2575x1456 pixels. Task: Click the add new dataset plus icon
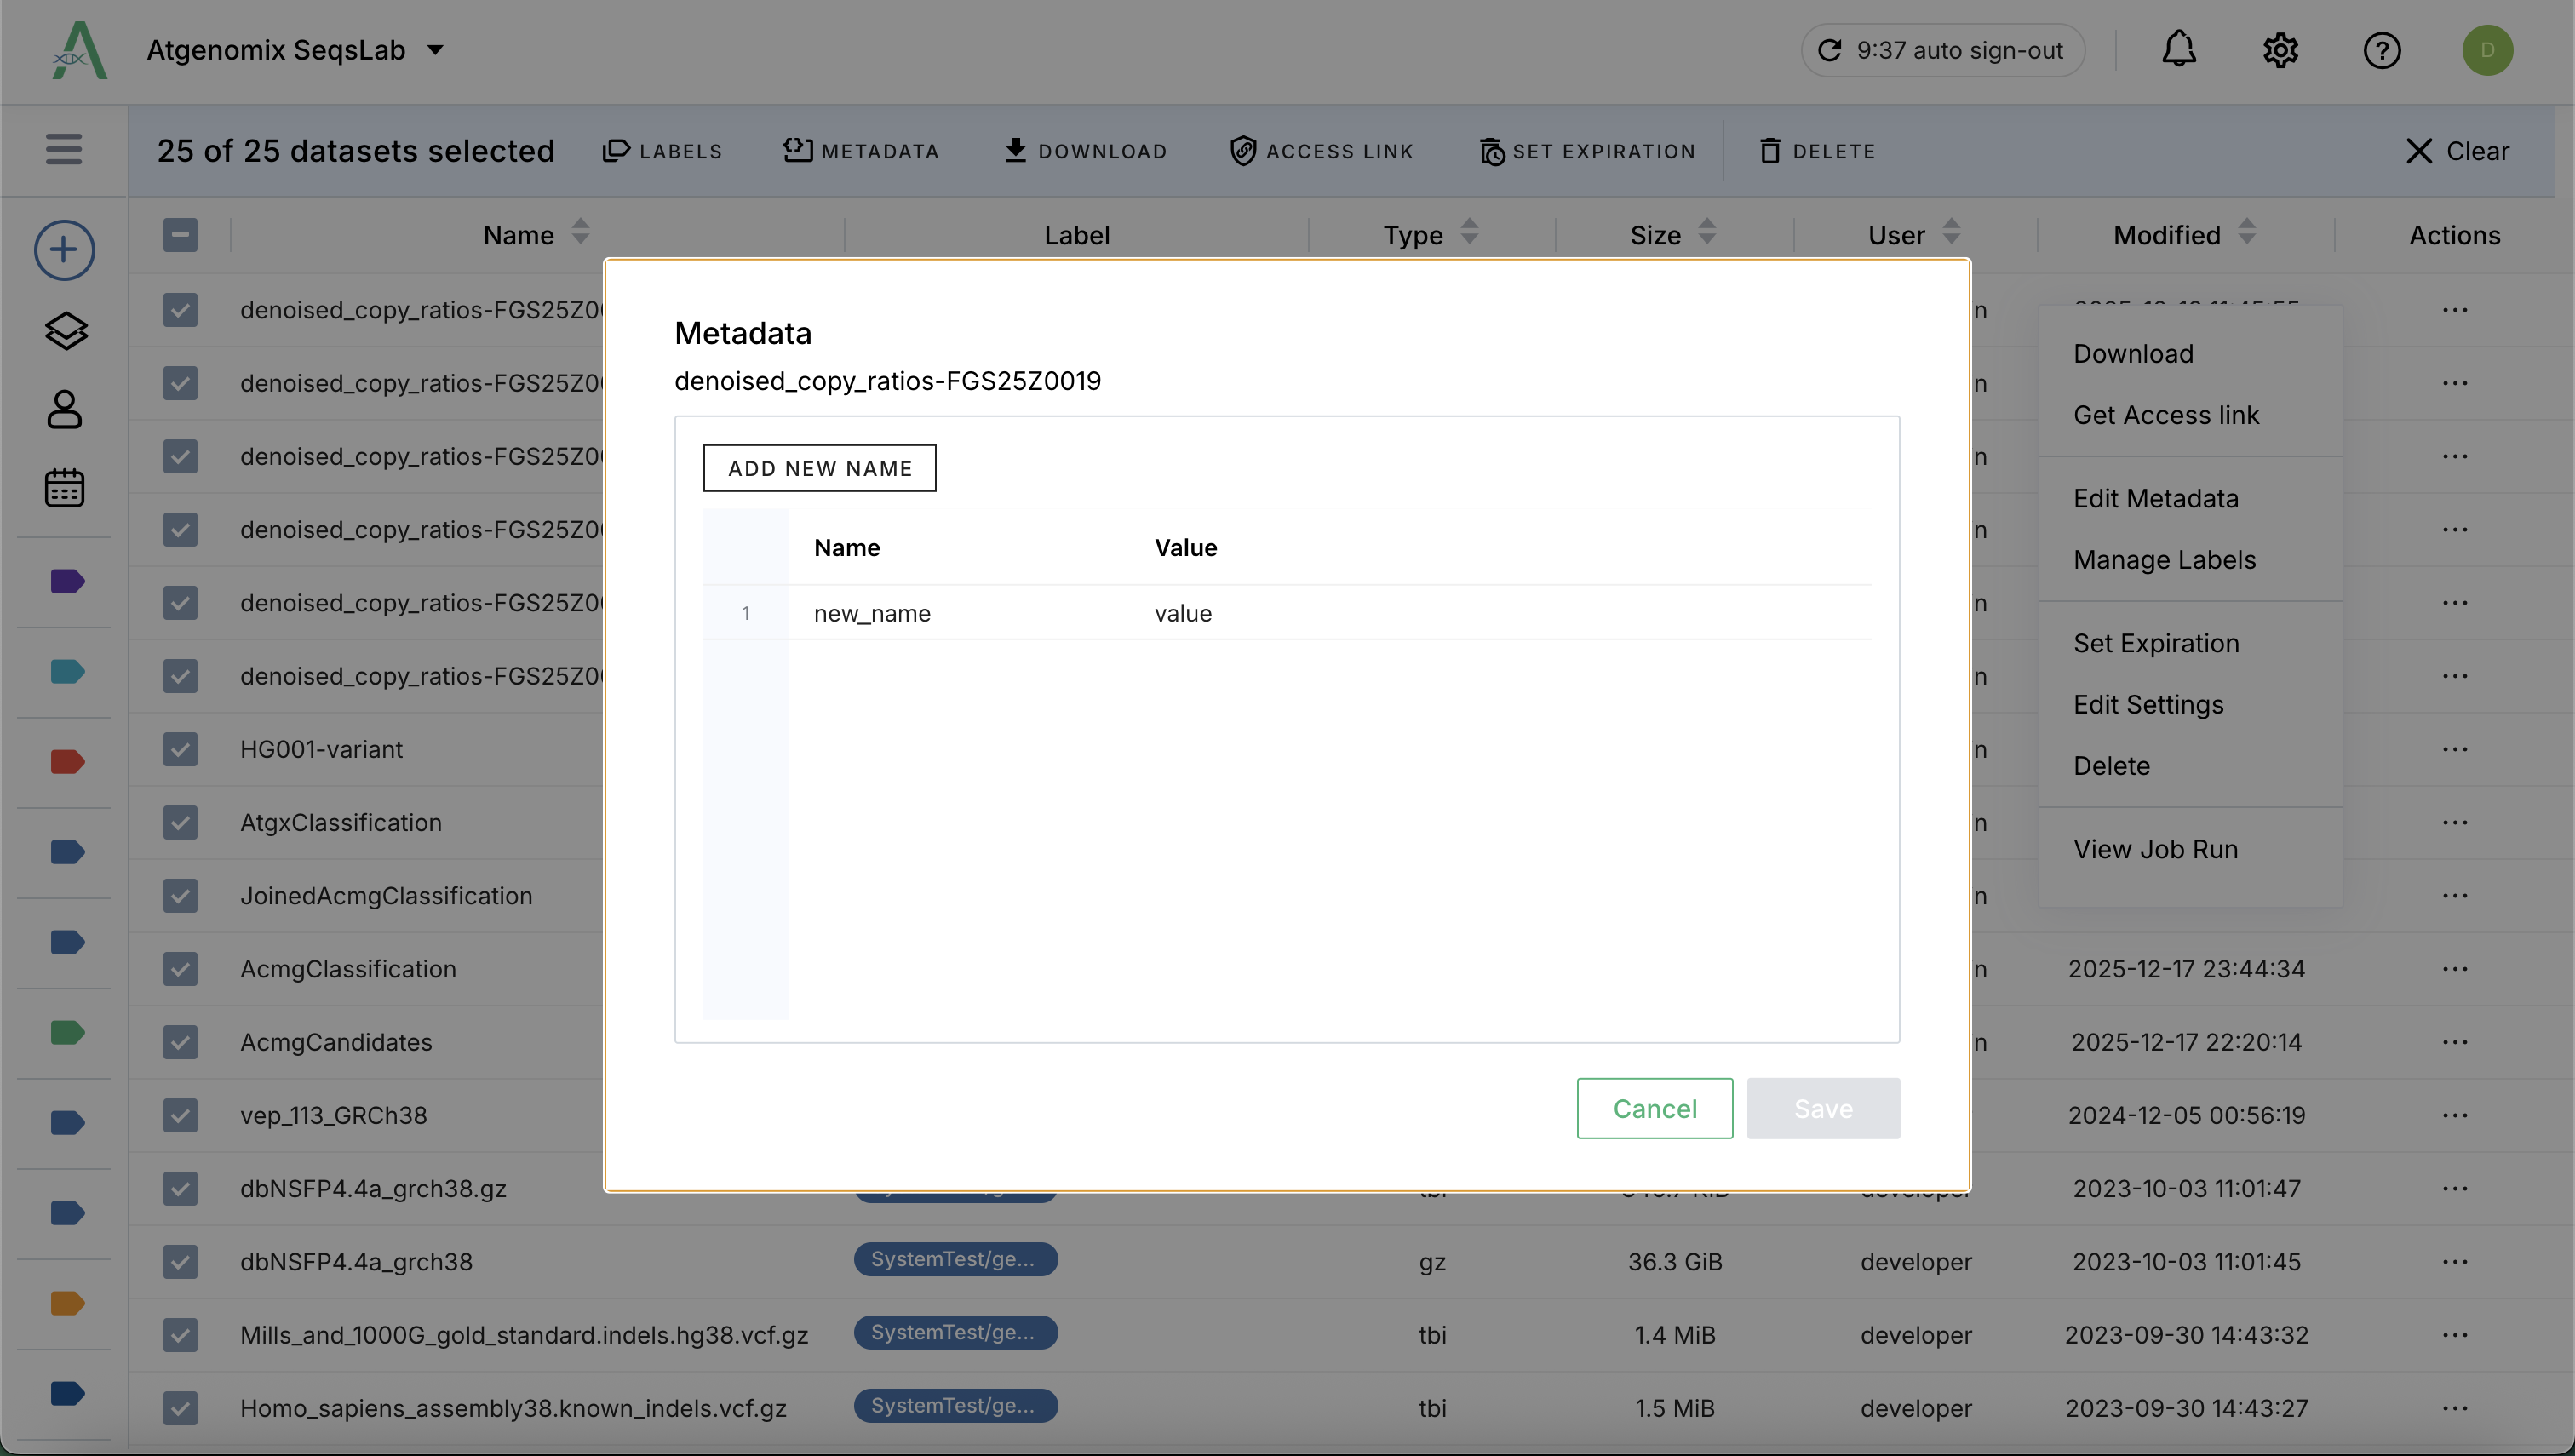63,249
